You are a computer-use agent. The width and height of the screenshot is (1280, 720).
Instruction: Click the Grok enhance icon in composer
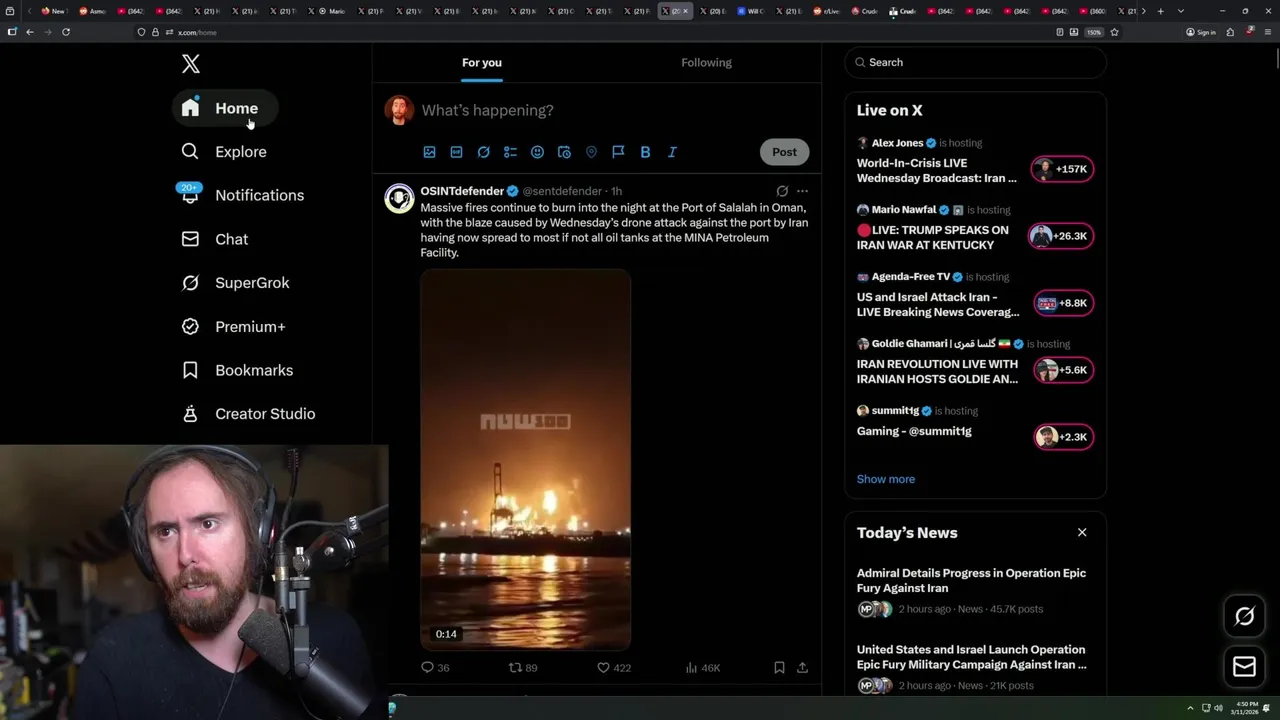(x=483, y=152)
